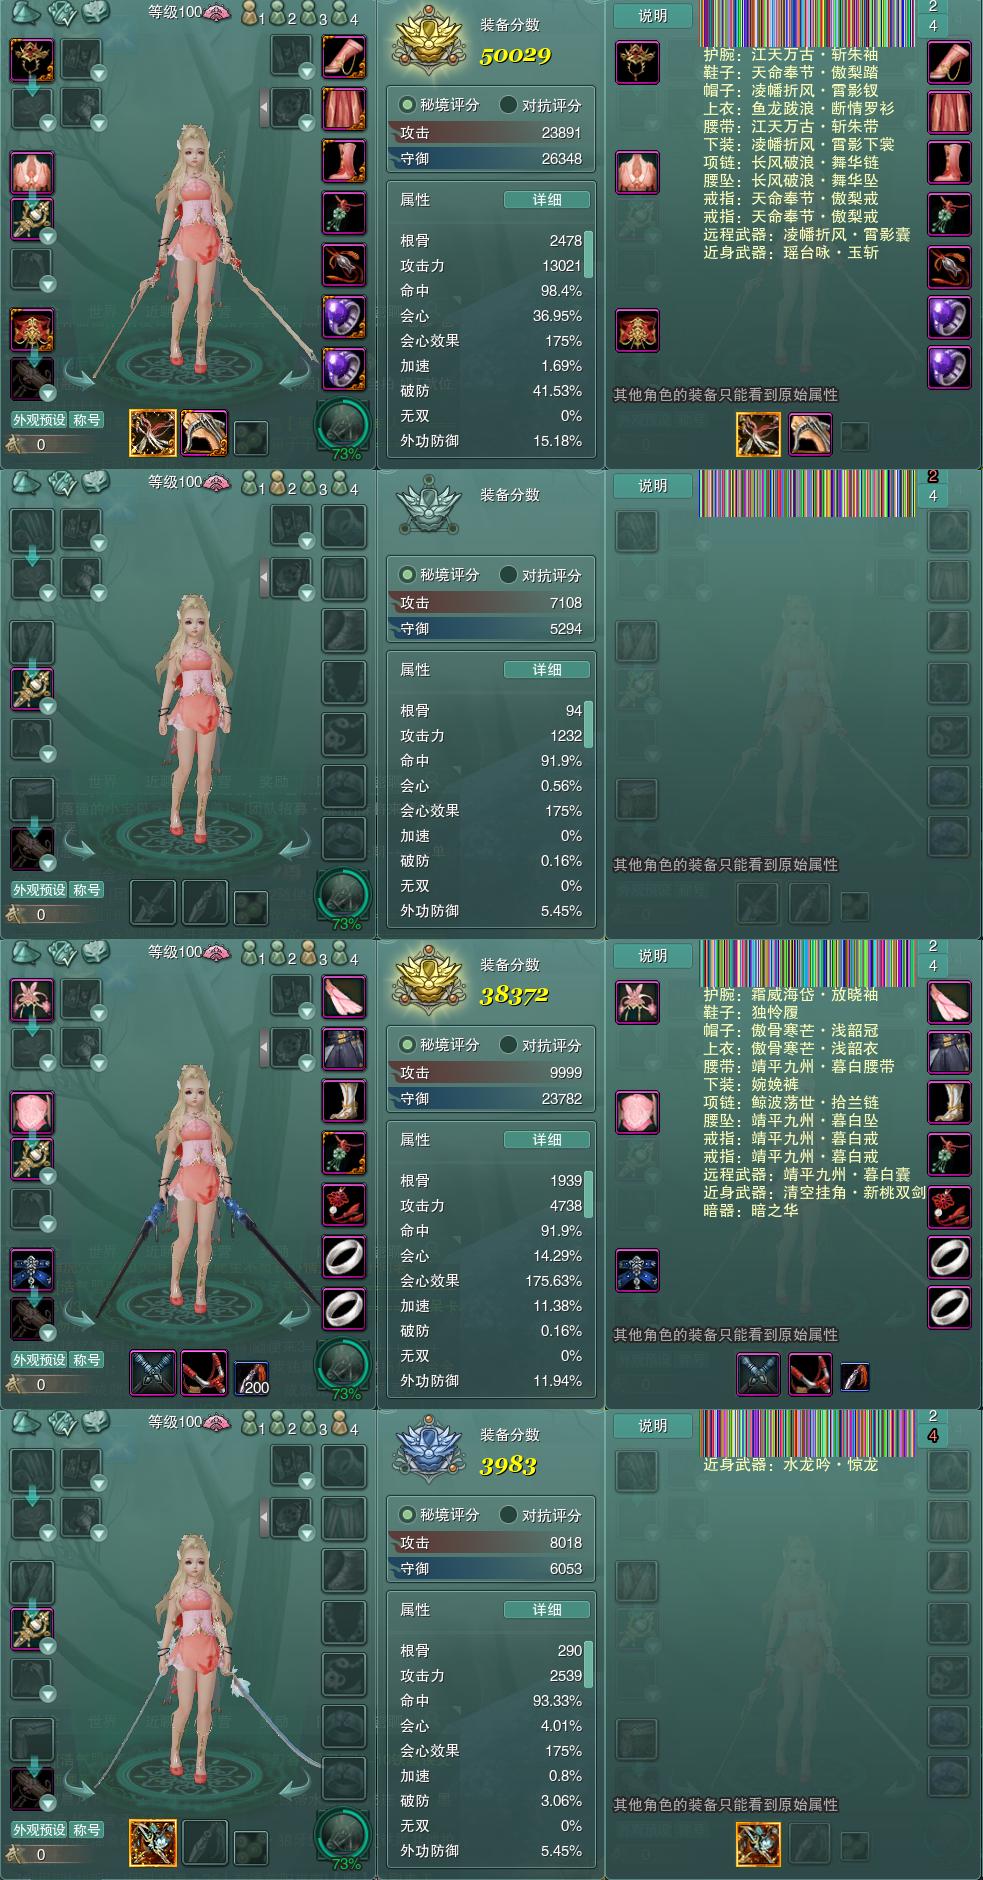Select the pink sleeve wristguard slot in 38372 panel
This screenshot has width=983, height=1880.
click(343, 996)
